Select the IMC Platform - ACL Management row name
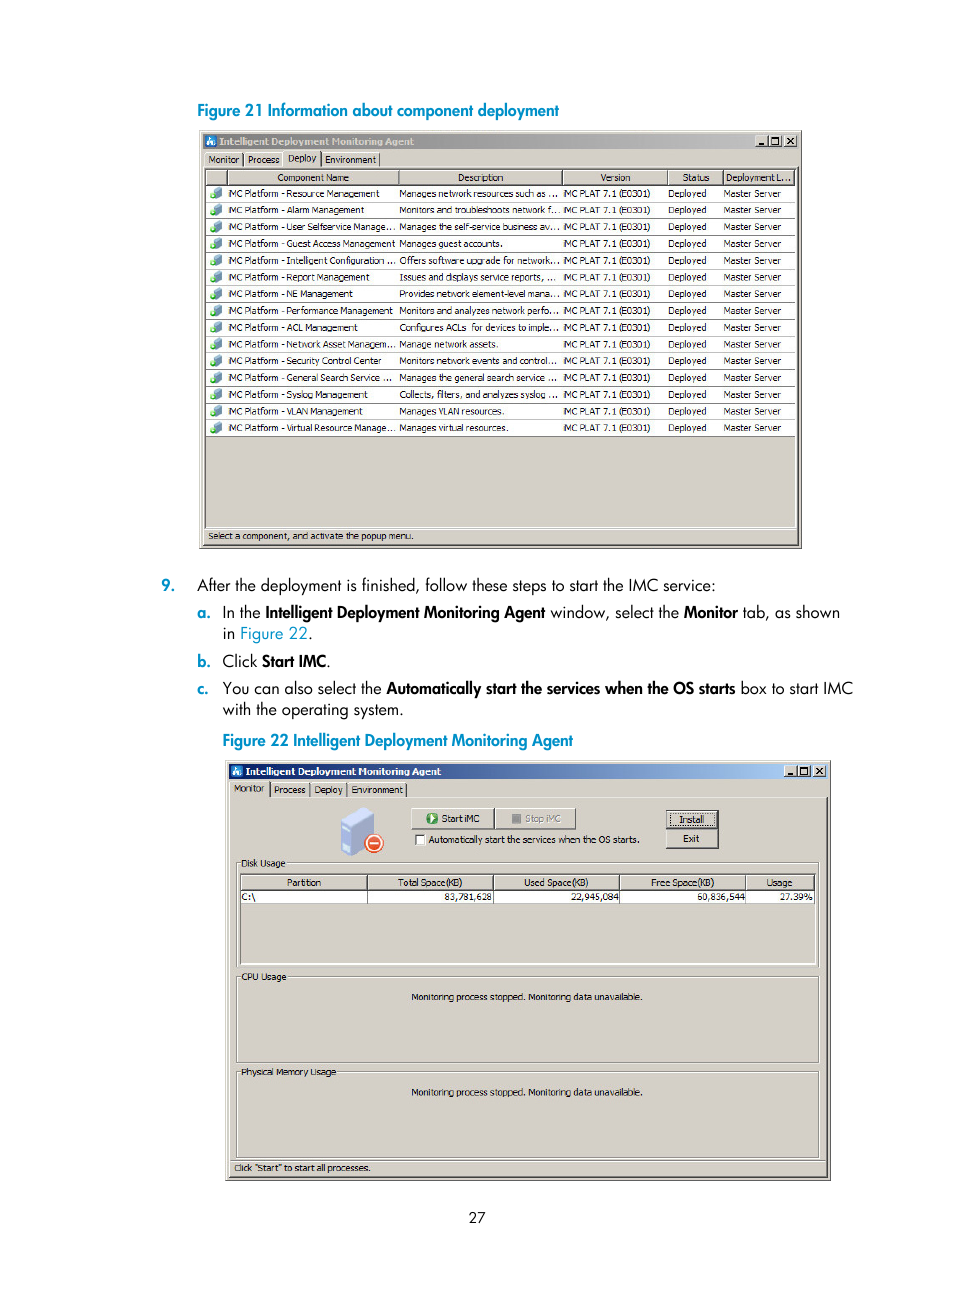The width and height of the screenshot is (954, 1296). [293, 327]
